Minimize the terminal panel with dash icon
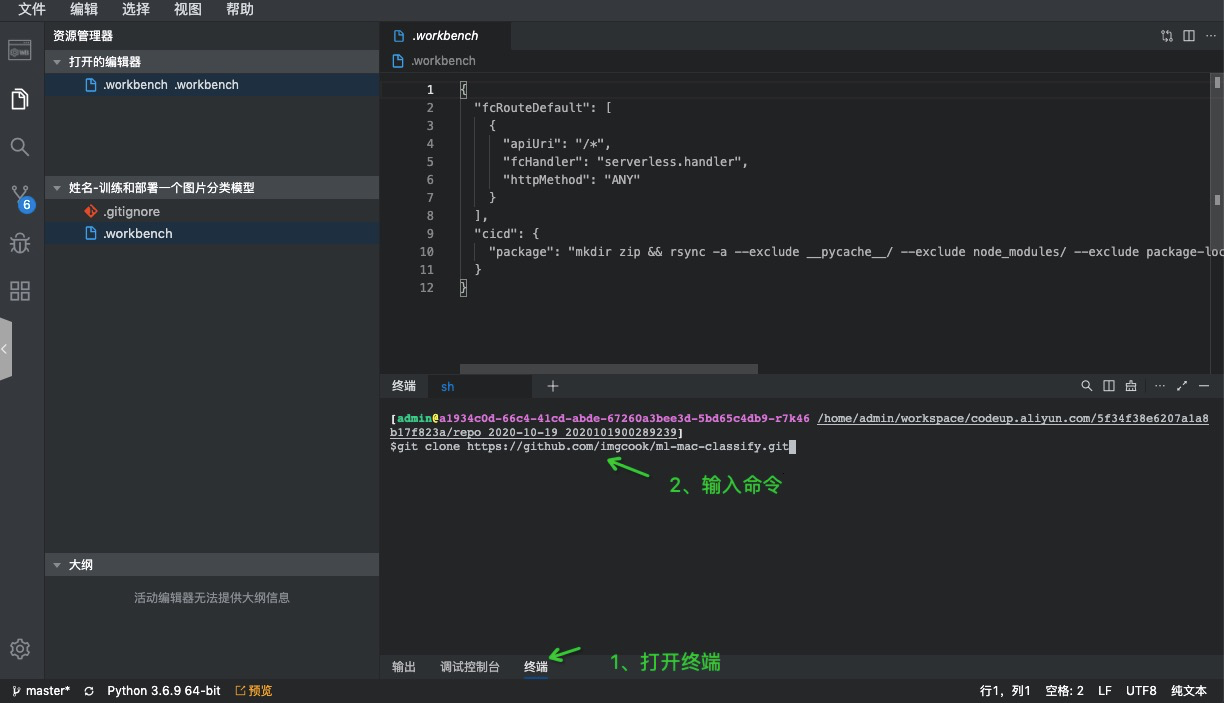This screenshot has height=703, width=1224. click(1204, 386)
